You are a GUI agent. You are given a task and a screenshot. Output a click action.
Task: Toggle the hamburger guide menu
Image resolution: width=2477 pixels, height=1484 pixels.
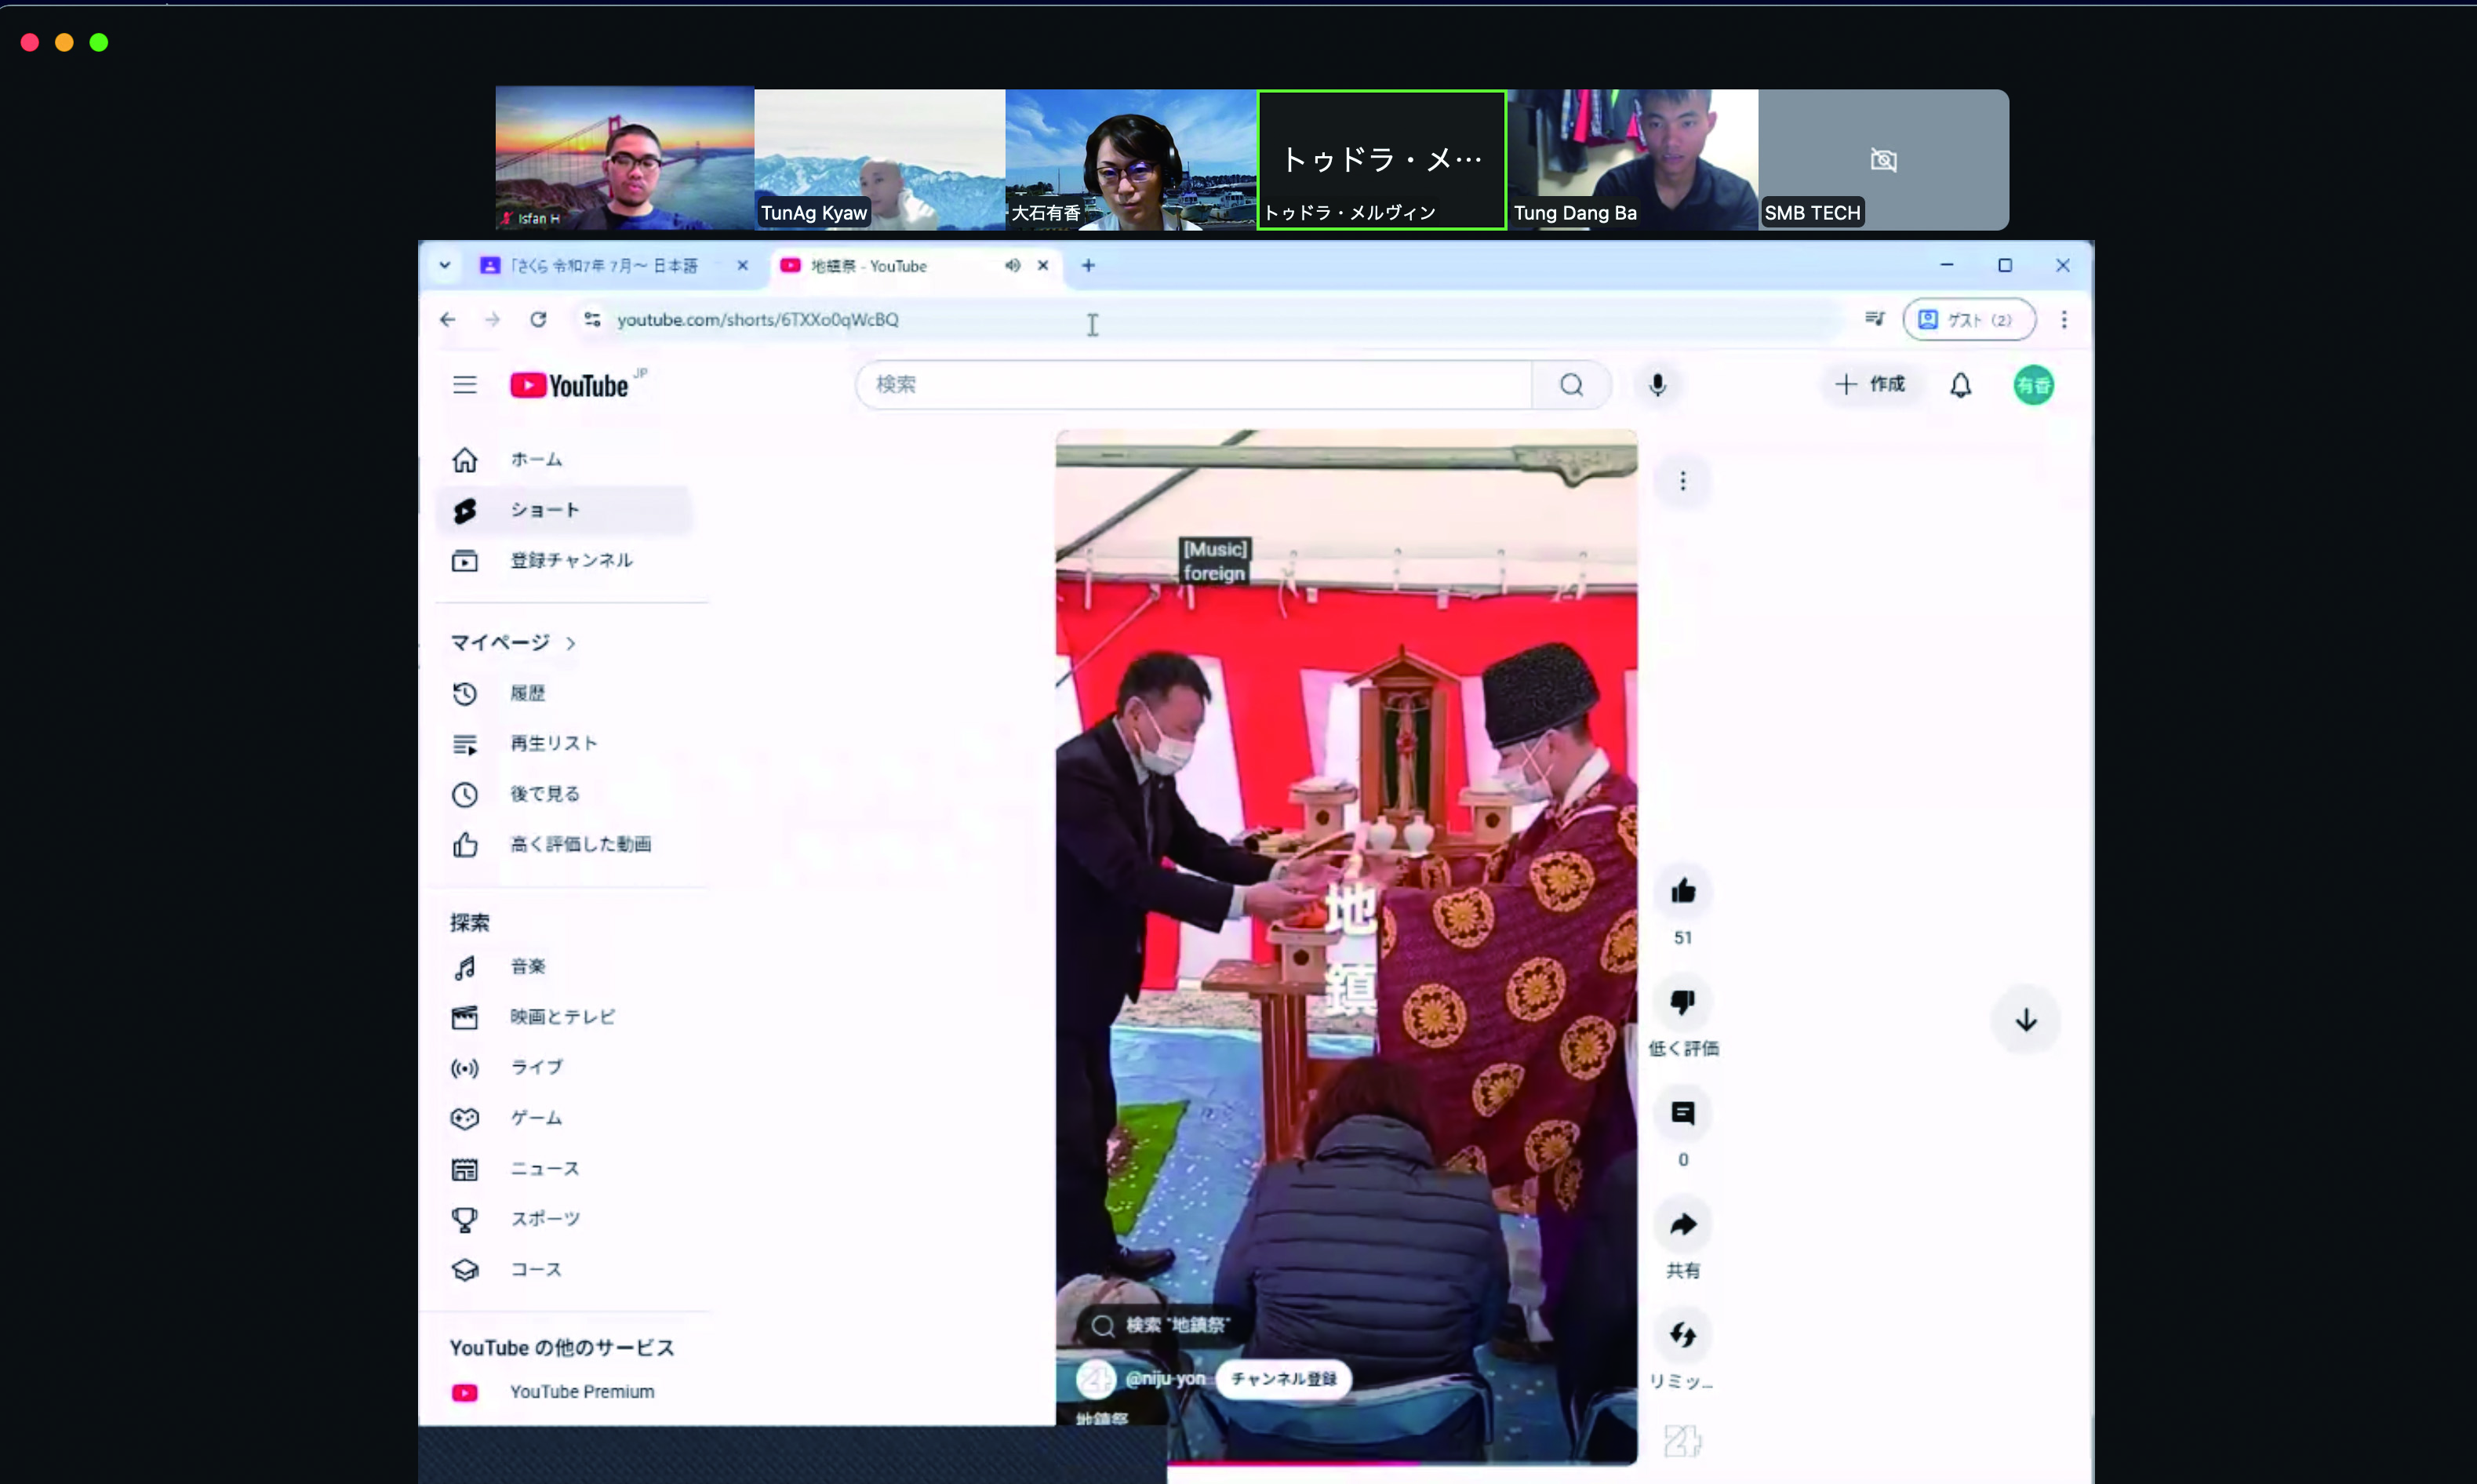464,385
